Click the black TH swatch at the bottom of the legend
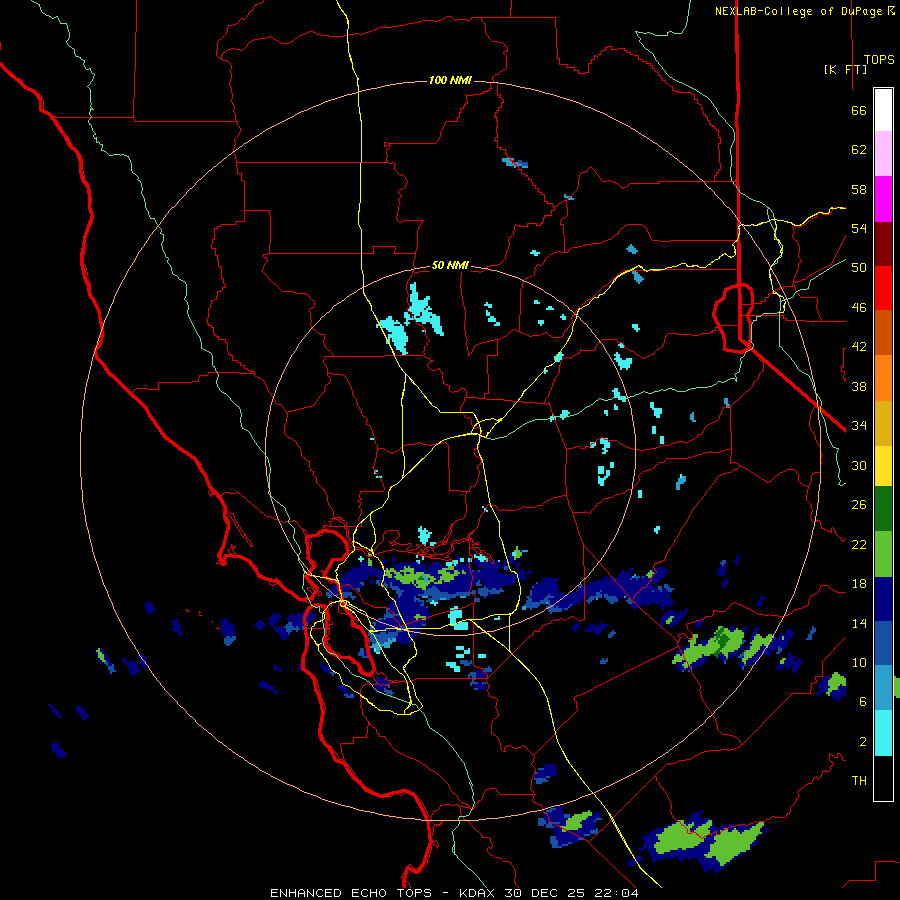The height and width of the screenshot is (900, 900). [x=883, y=778]
